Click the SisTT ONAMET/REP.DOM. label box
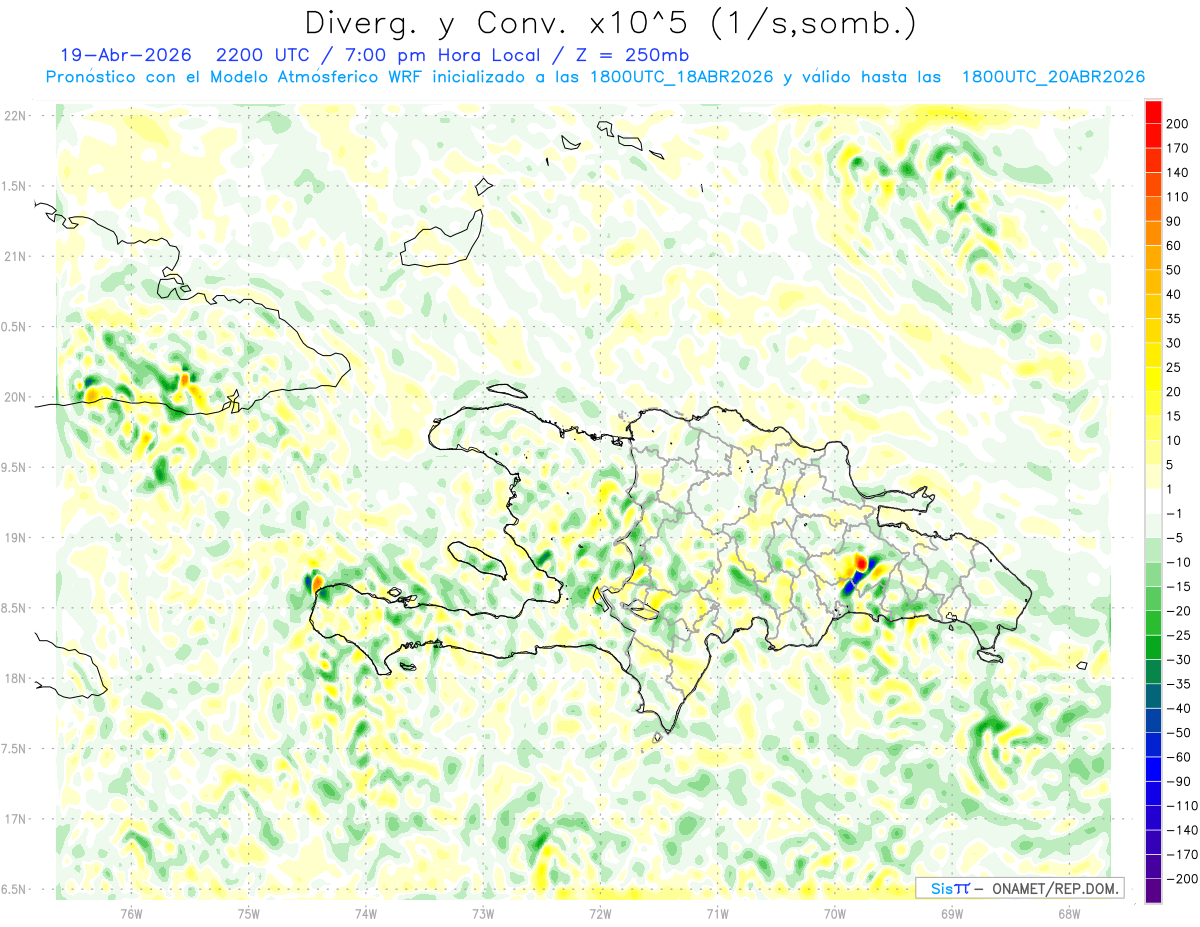This screenshot has height=927, width=1200. 1019,888
